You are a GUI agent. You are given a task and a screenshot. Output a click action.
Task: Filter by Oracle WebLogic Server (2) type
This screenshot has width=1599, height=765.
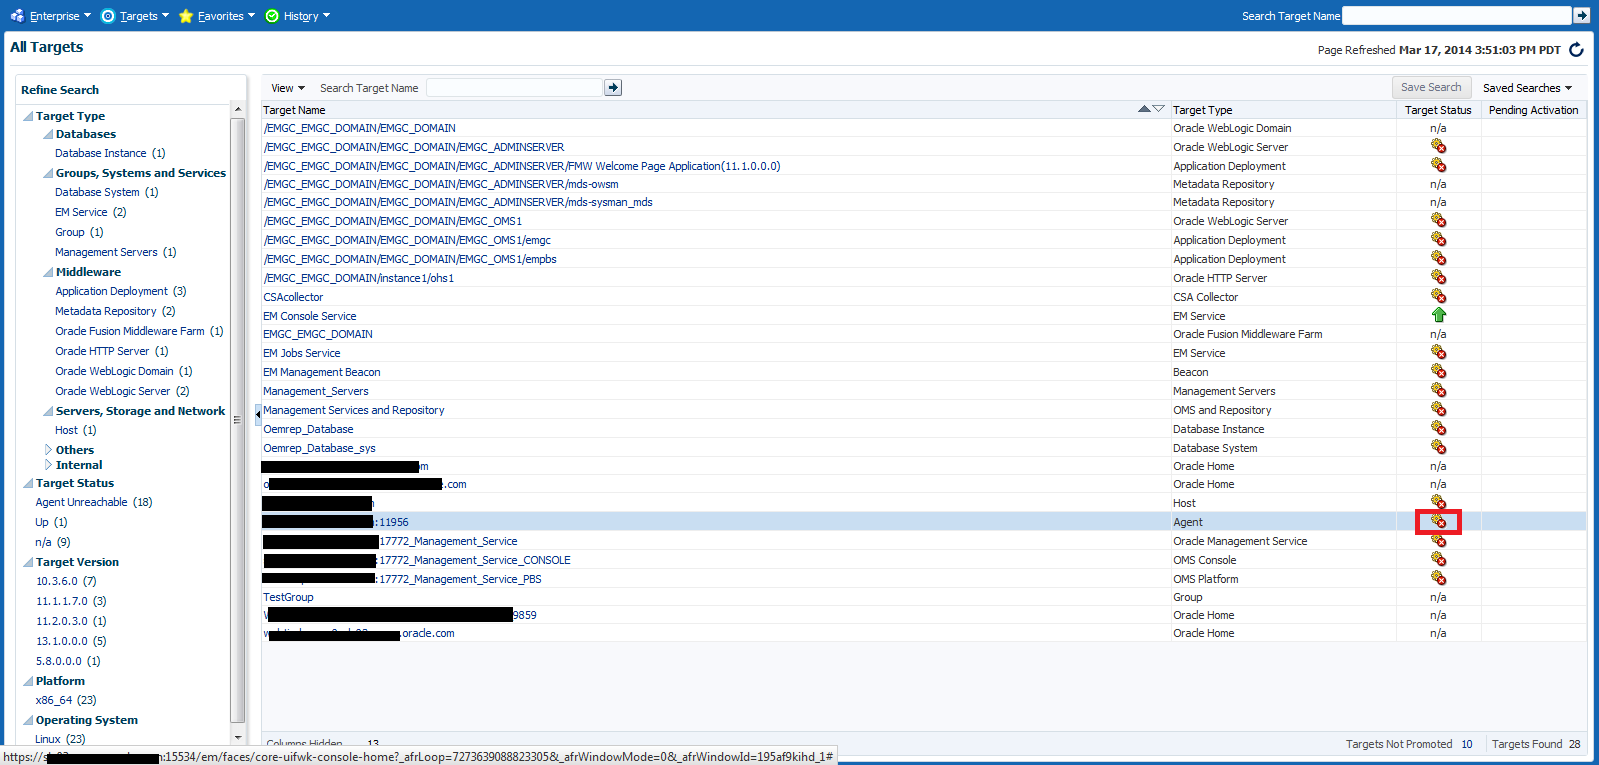(x=122, y=391)
